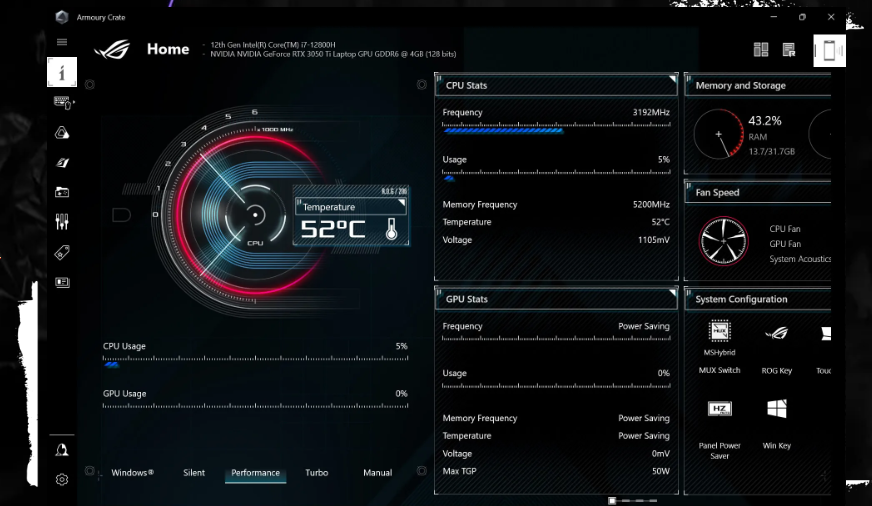
Task: Open the Scenario Profiles sliders icon
Action: pos(62,222)
